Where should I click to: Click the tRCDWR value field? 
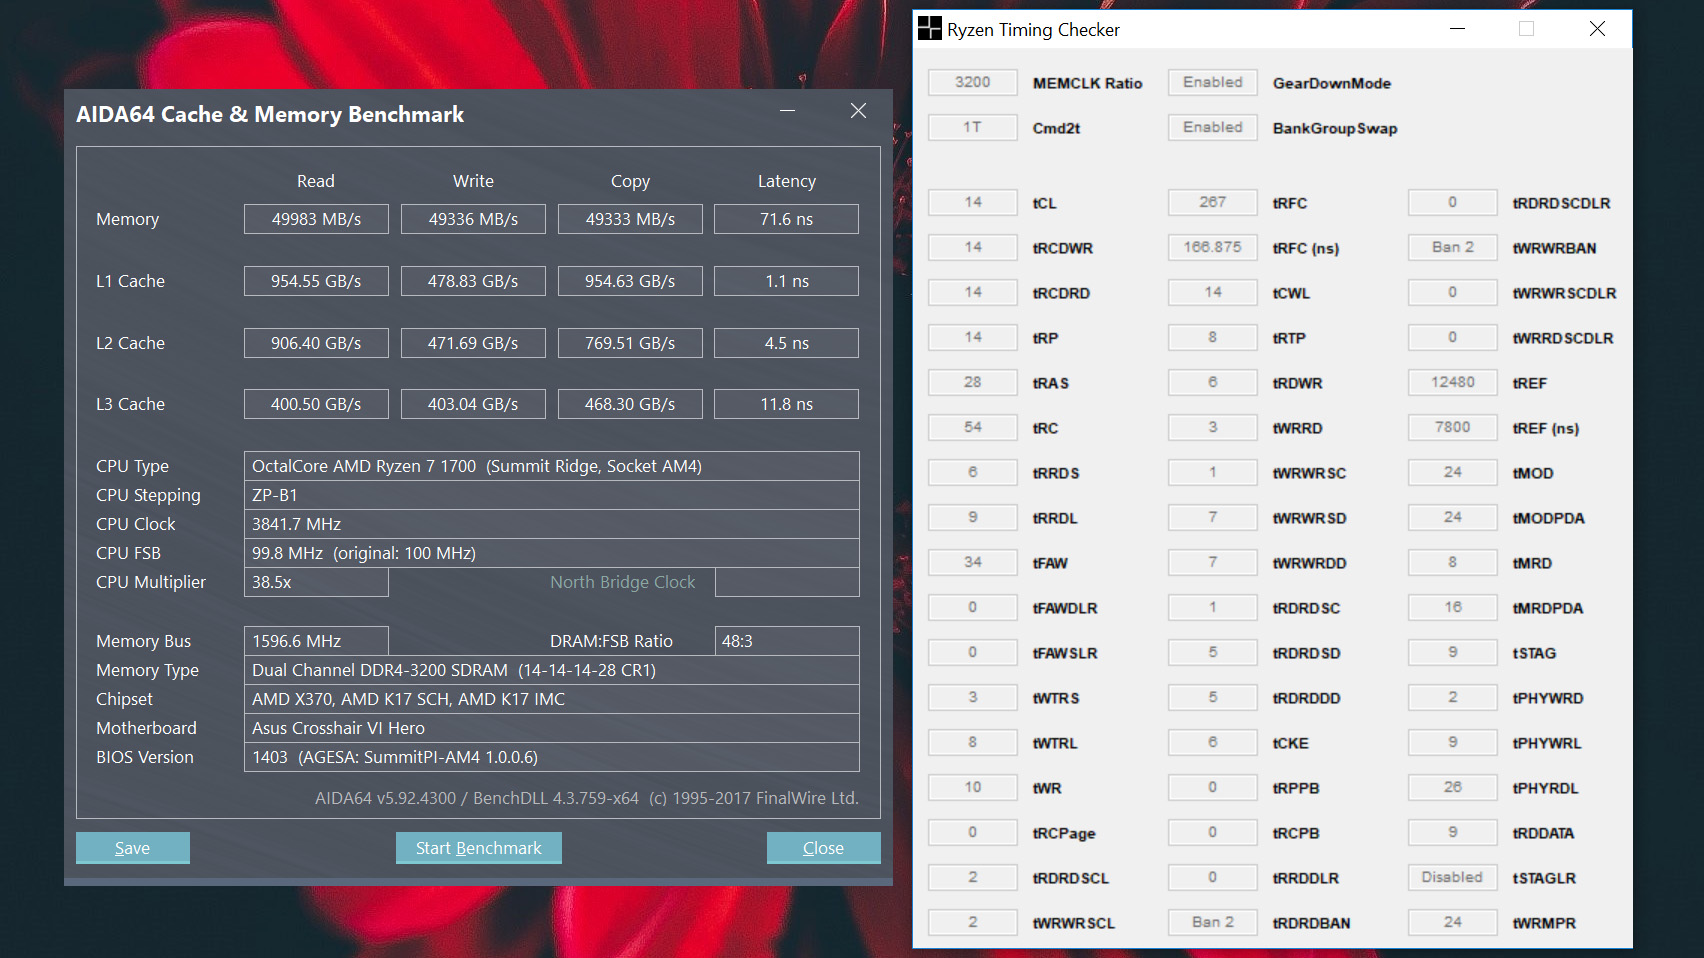(973, 247)
